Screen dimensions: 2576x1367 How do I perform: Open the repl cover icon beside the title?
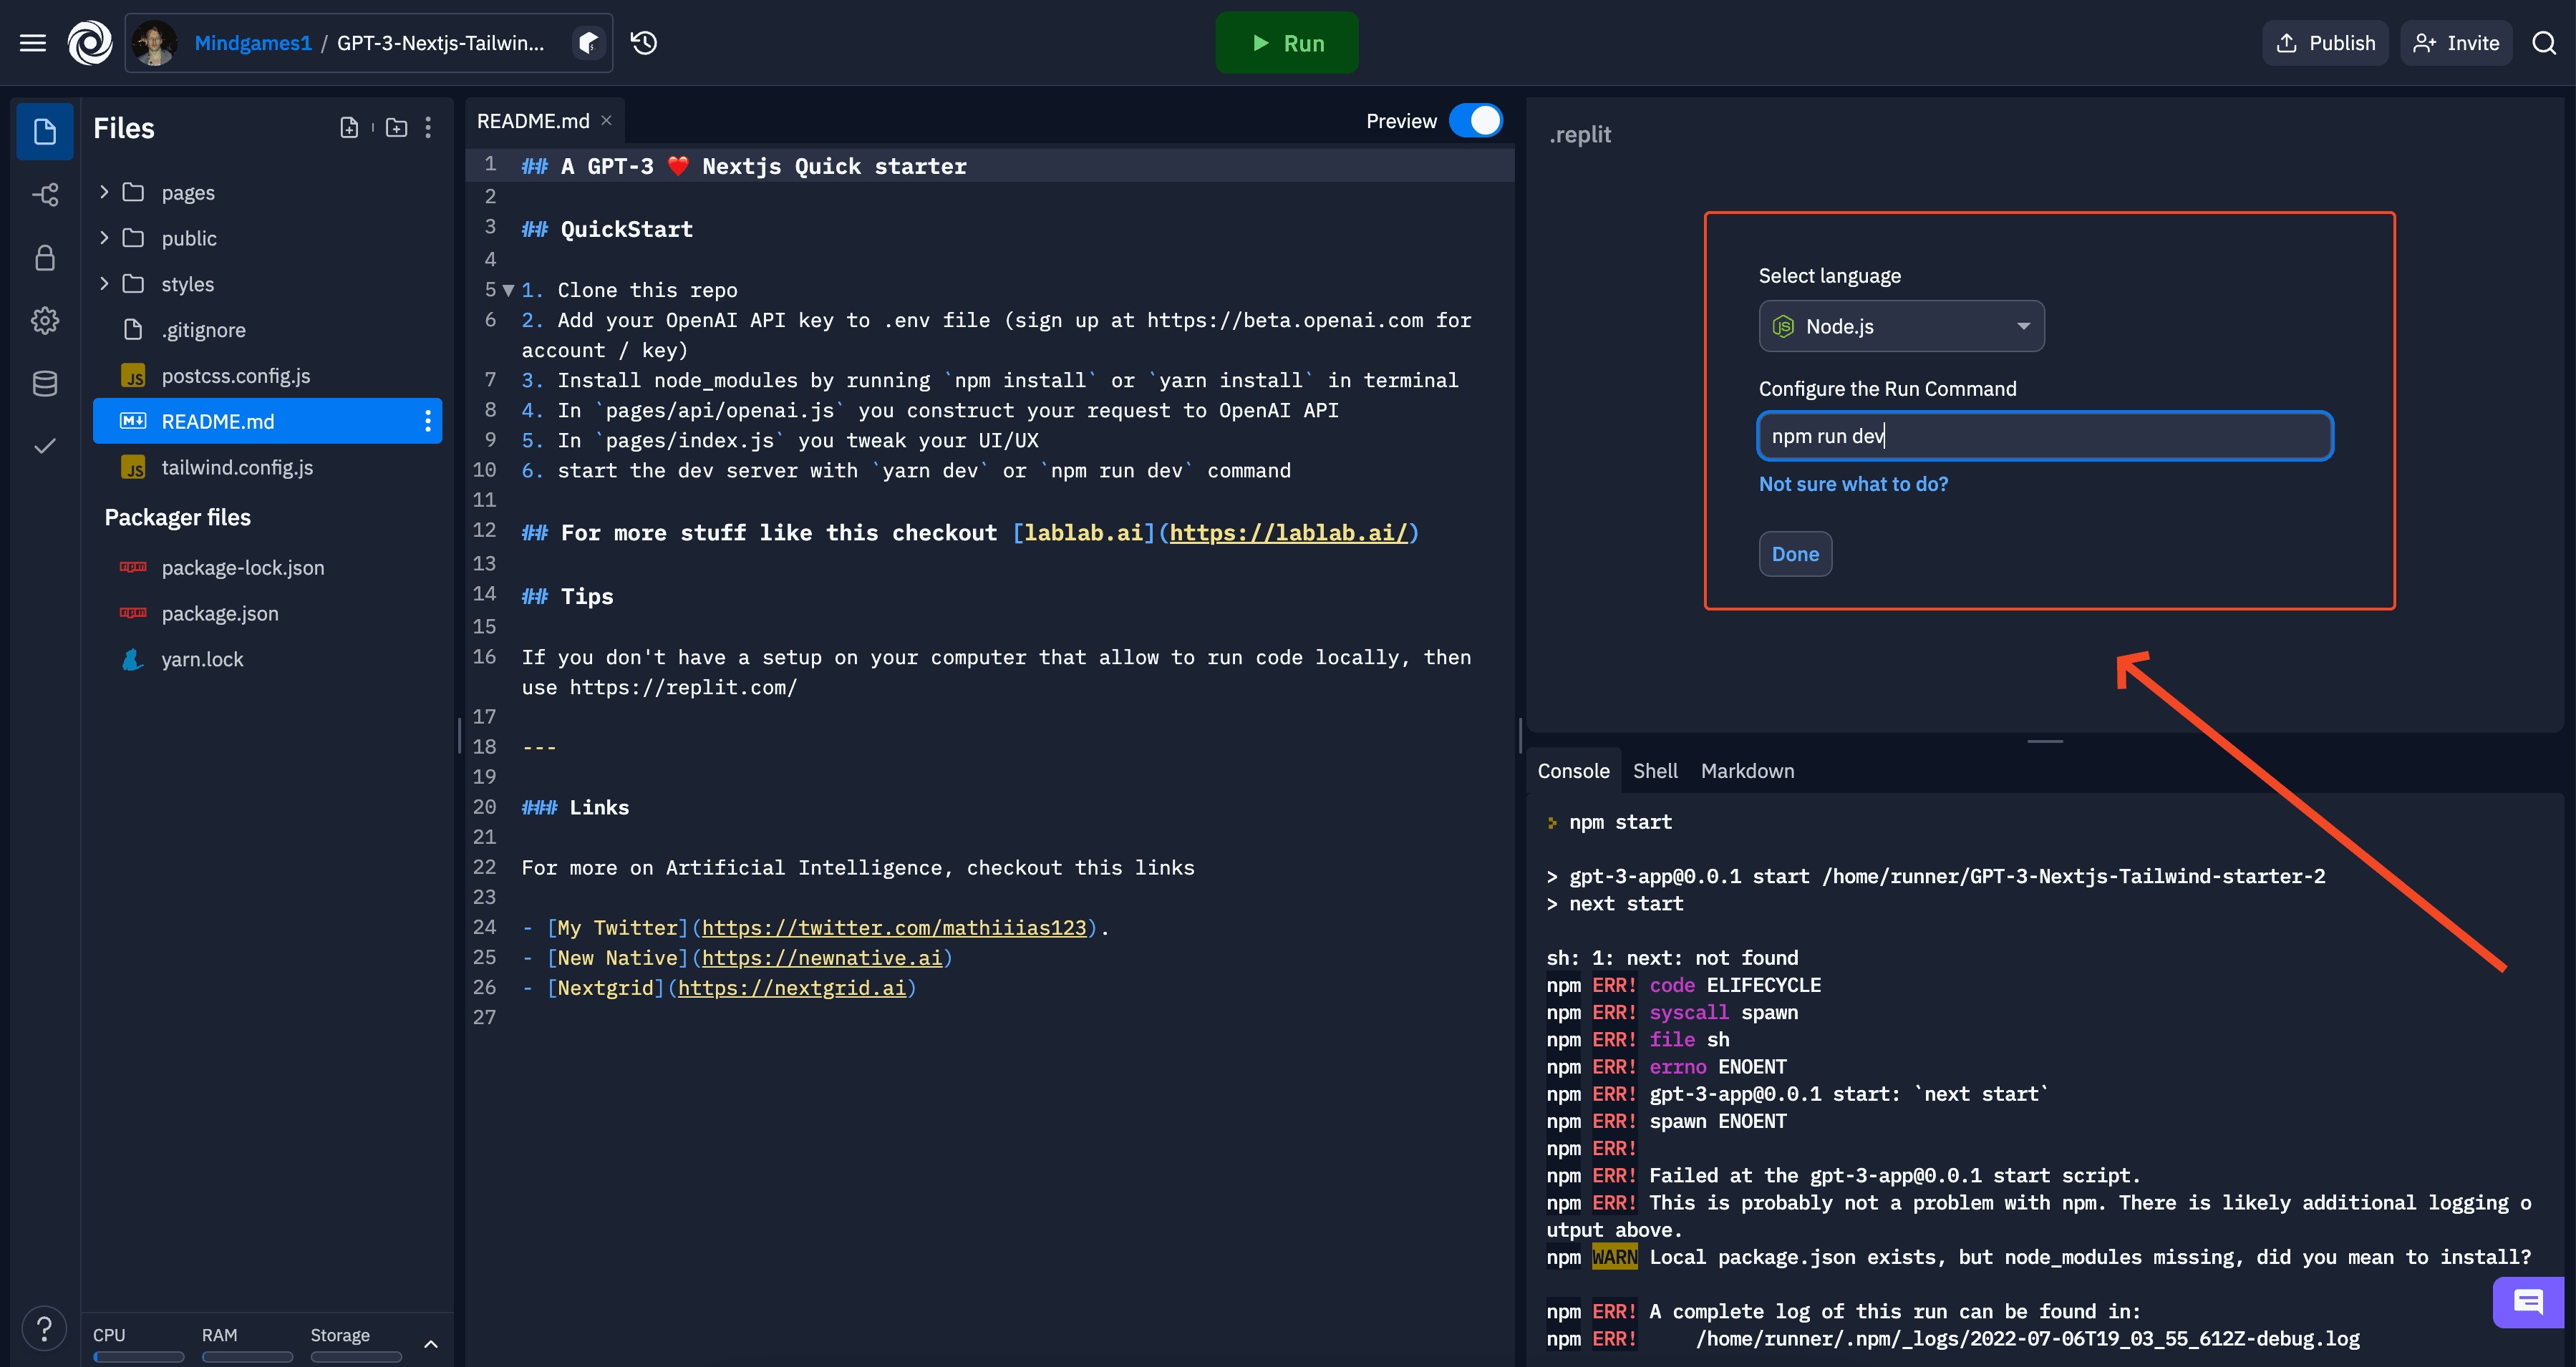coord(589,43)
